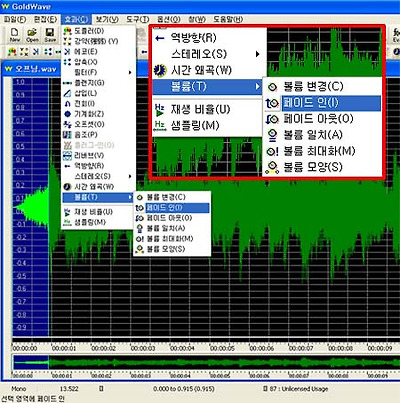The height and width of the screenshot is (403, 400).
Task: Choose 역방향(R) in the unmagnified effects menu
Action: click(99, 166)
